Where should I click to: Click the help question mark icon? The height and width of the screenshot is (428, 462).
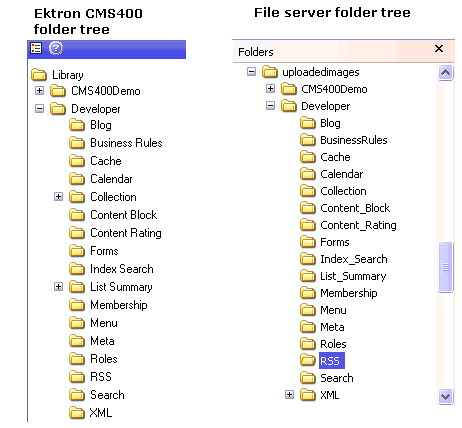(56, 48)
